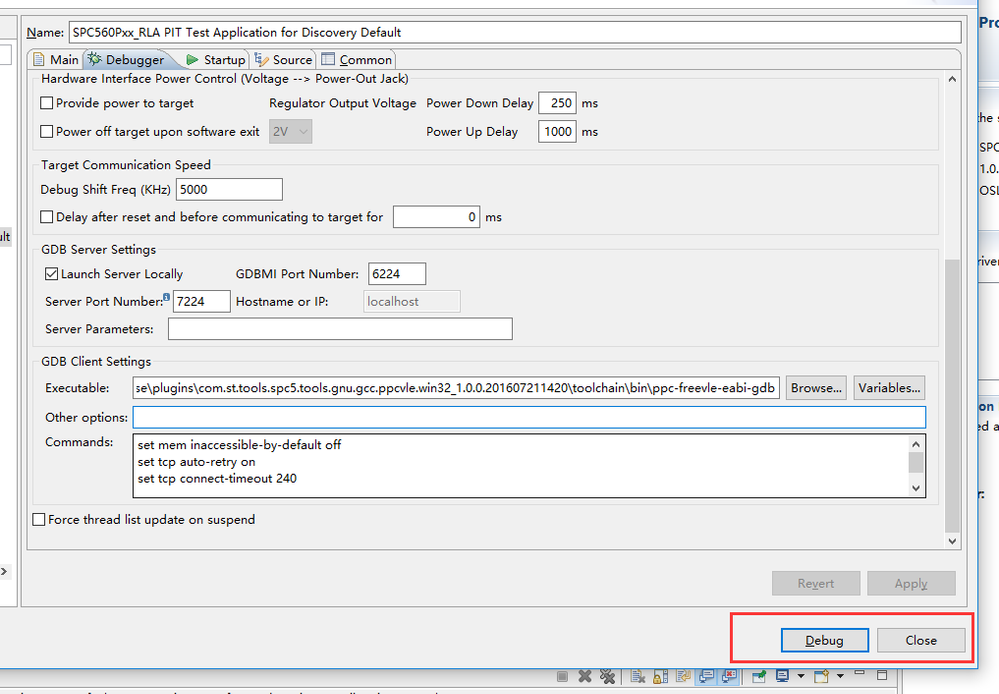
Task: Click the Hostname or IP field
Action: [x=412, y=301]
